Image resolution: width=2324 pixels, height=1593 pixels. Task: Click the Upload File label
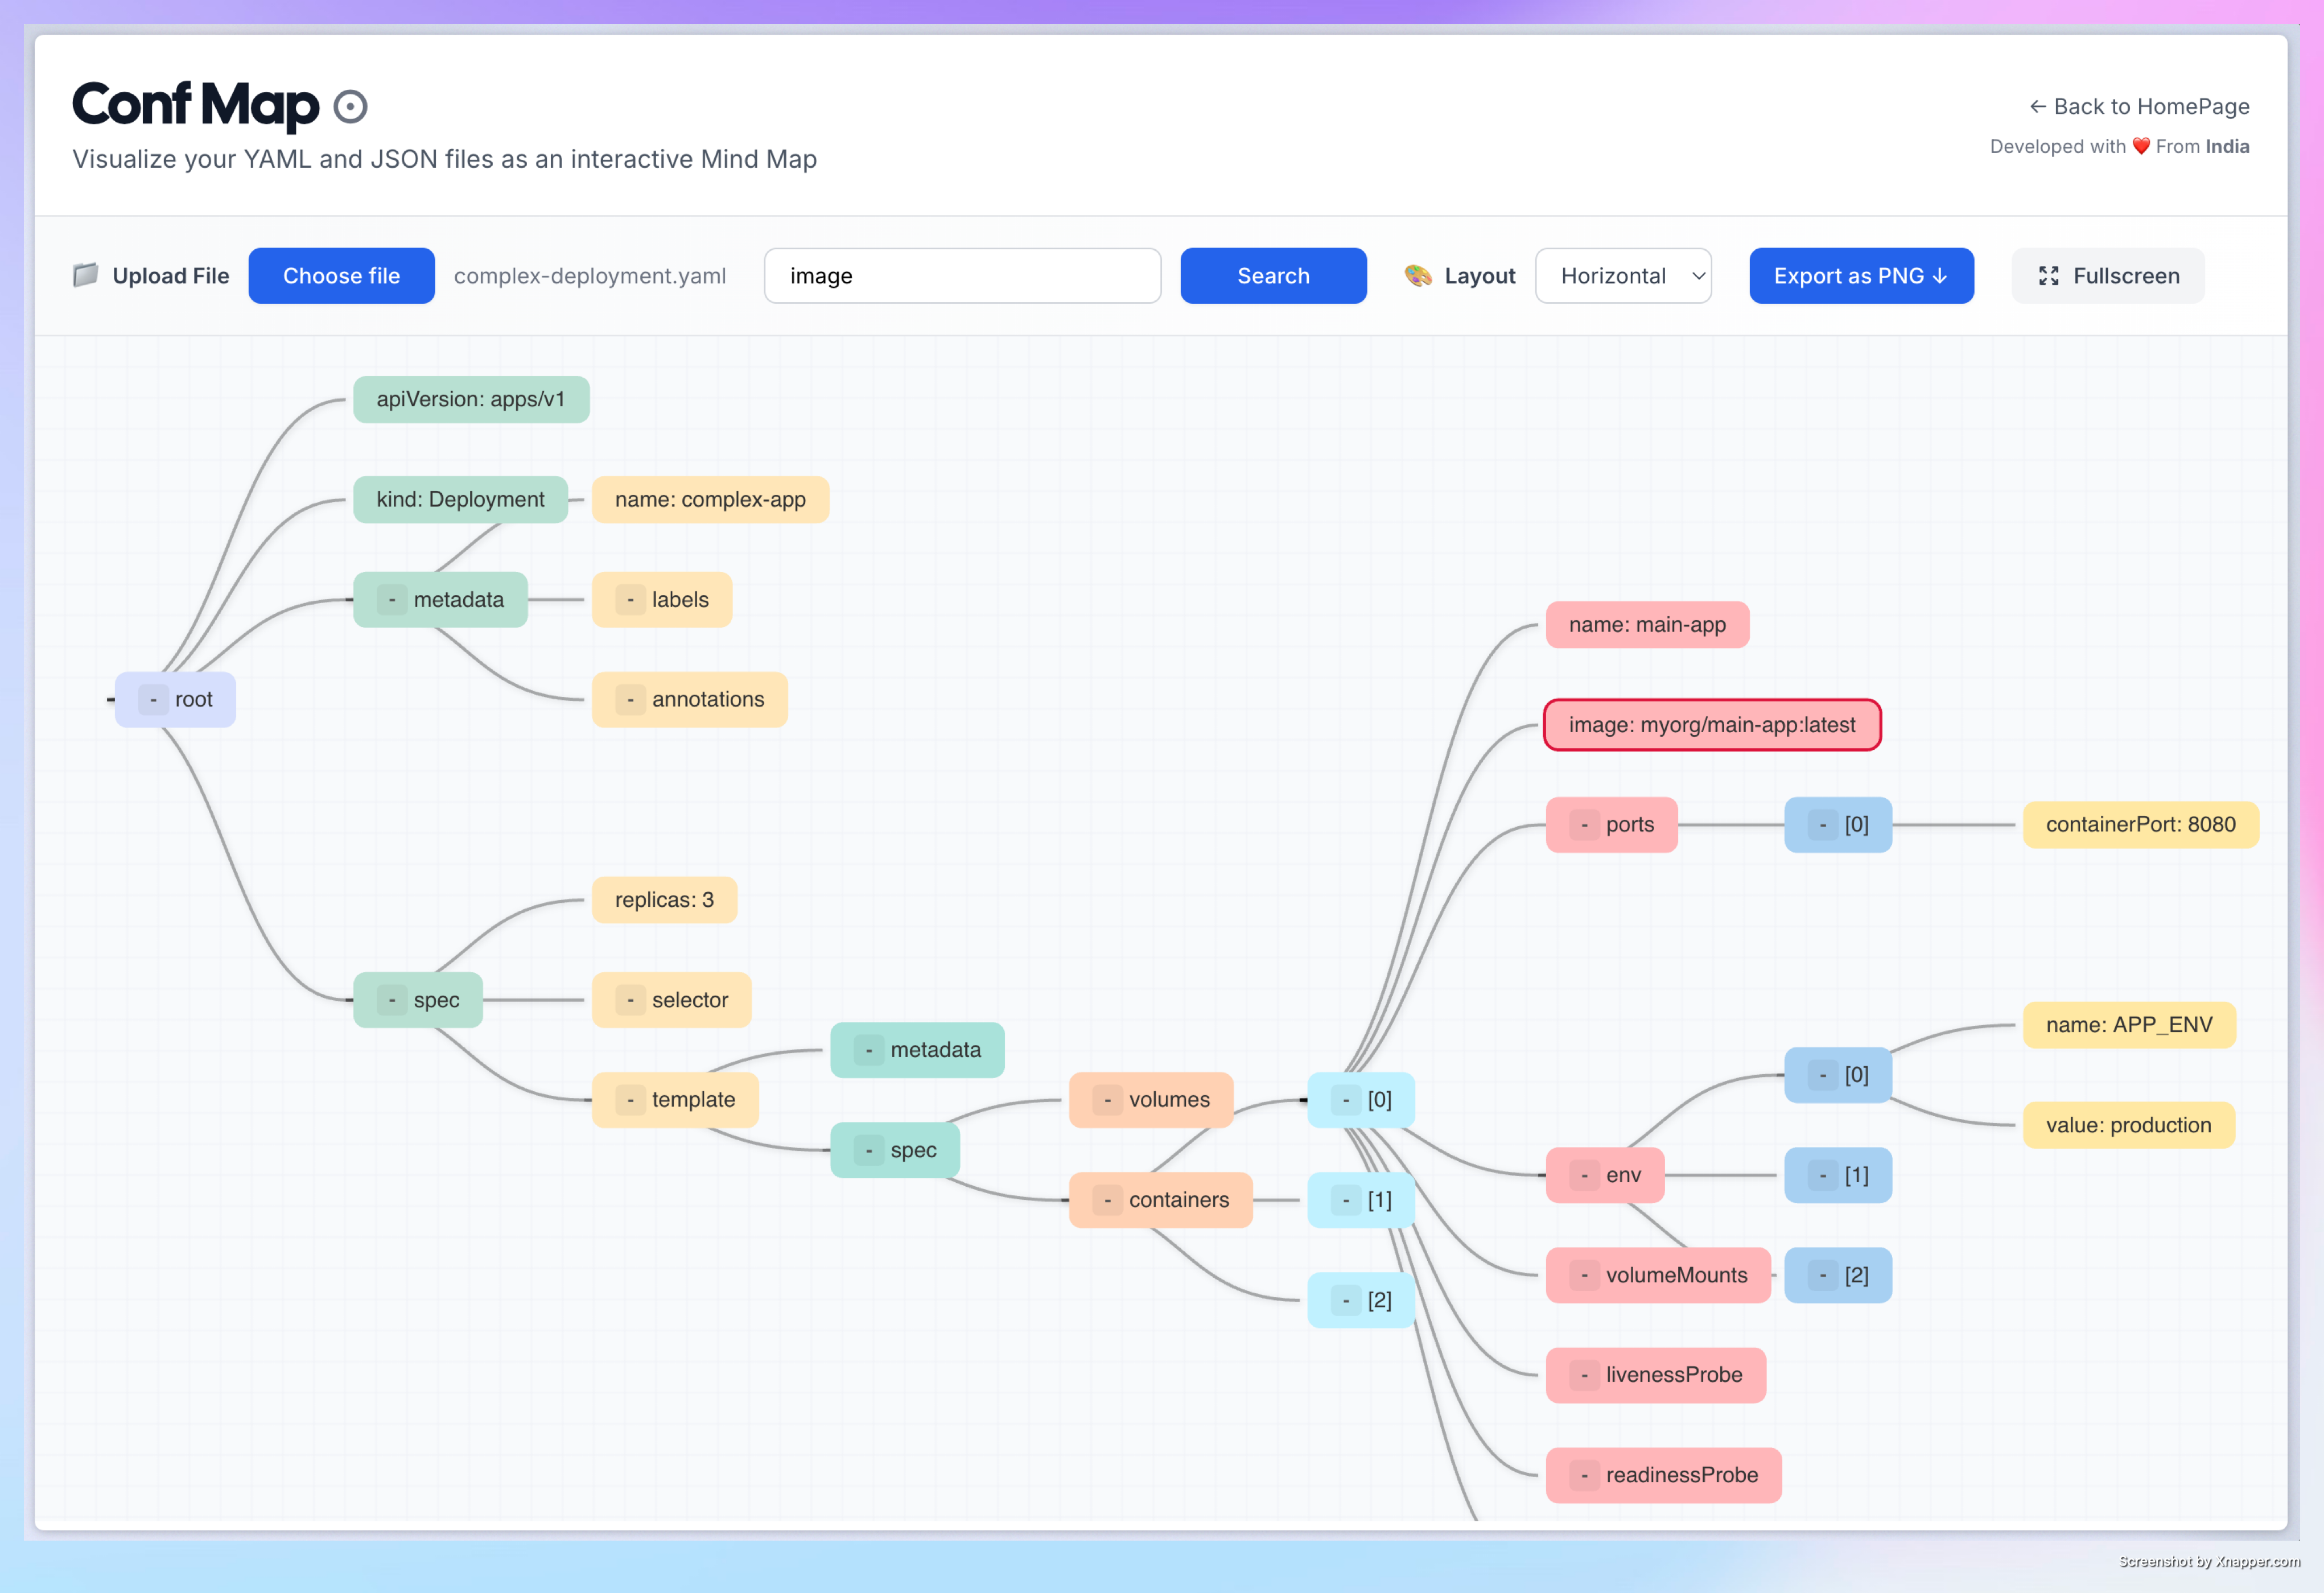[171, 276]
